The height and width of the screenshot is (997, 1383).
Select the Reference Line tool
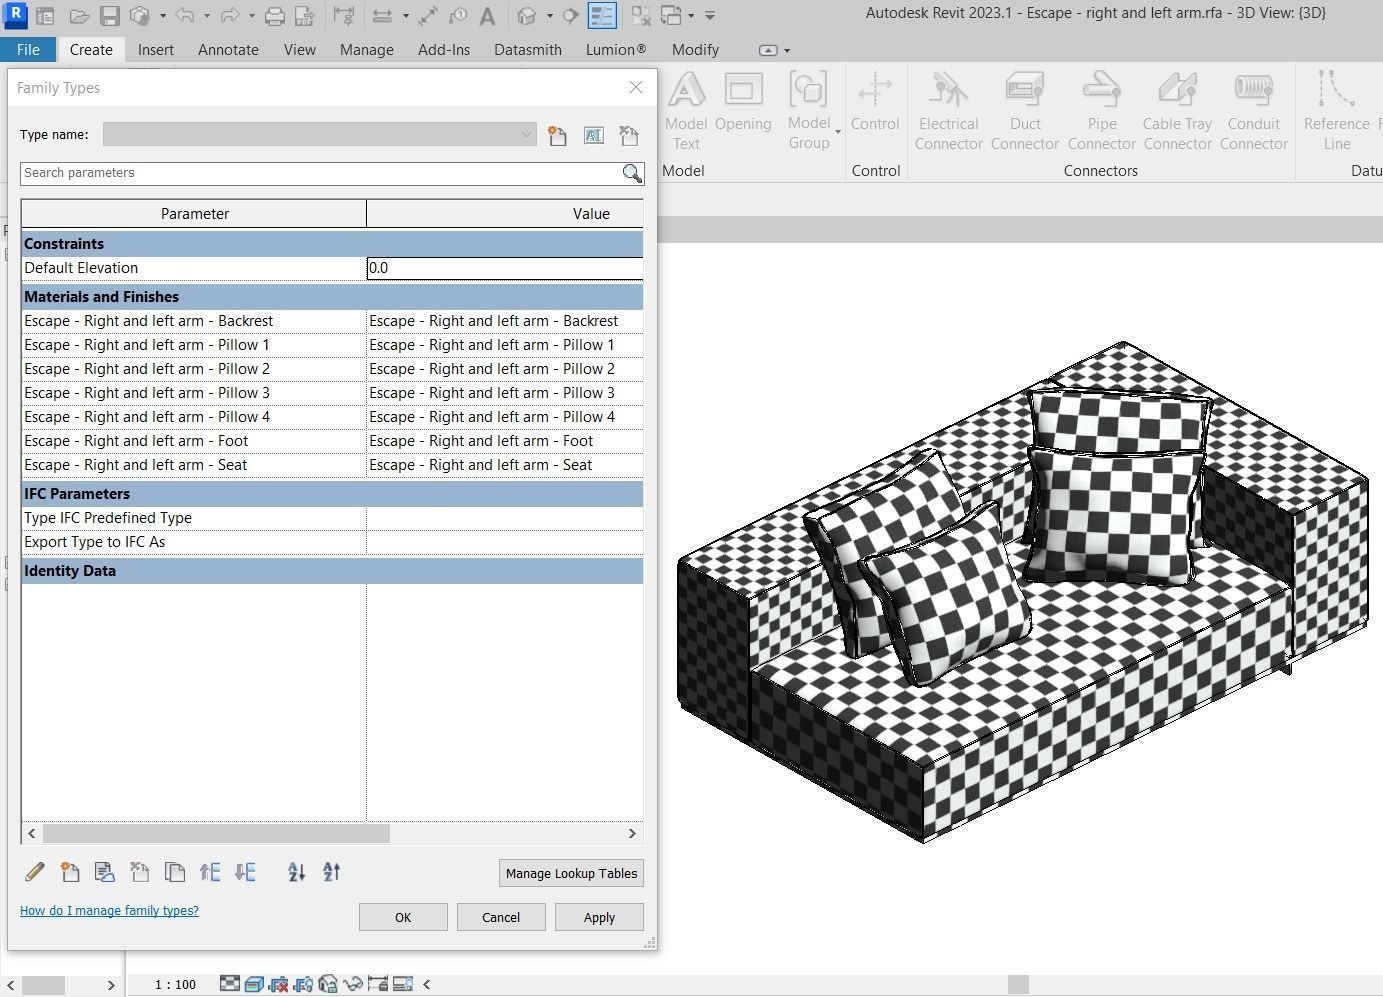pyautogui.click(x=1336, y=111)
